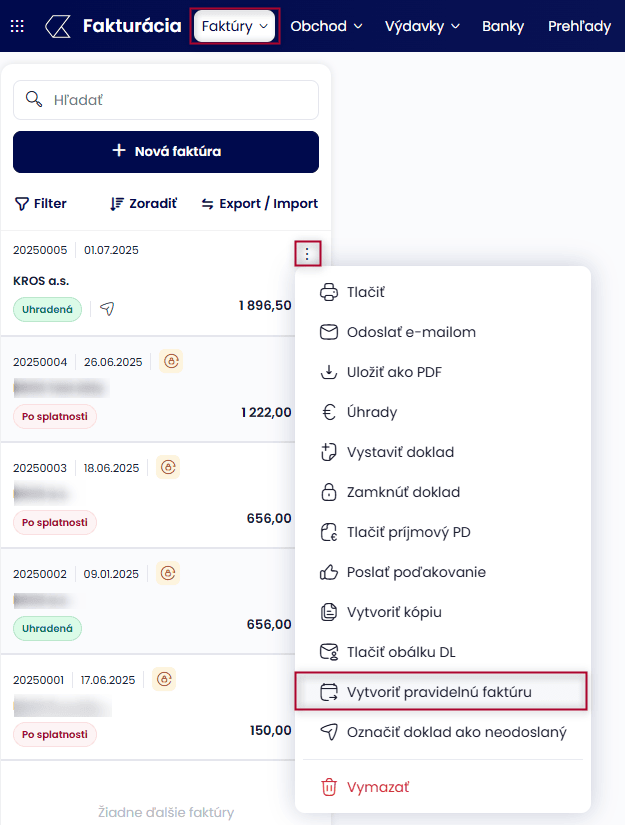Choose Odoslať e-mailom from context menu
The width and height of the screenshot is (625, 825).
pos(411,332)
